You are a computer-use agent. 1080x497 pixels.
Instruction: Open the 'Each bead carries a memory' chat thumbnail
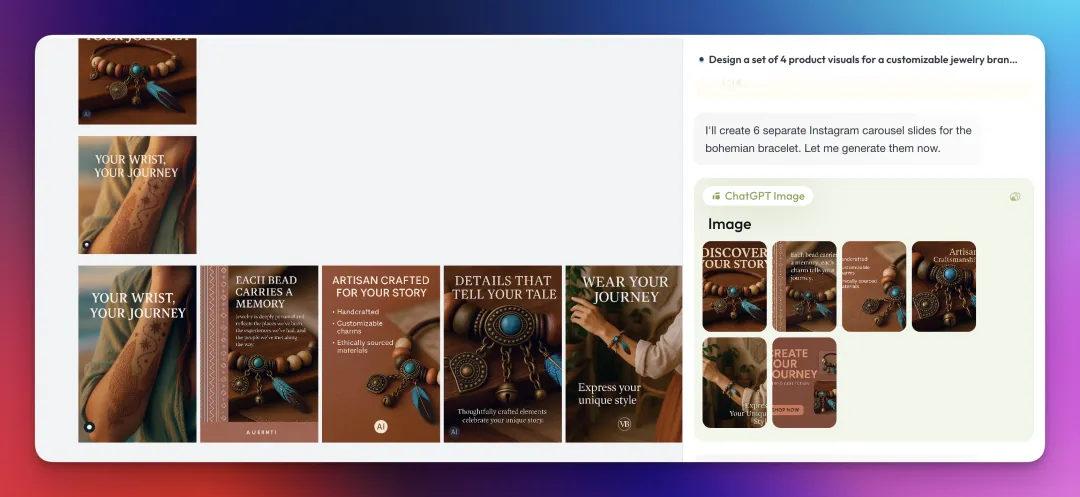(804, 286)
